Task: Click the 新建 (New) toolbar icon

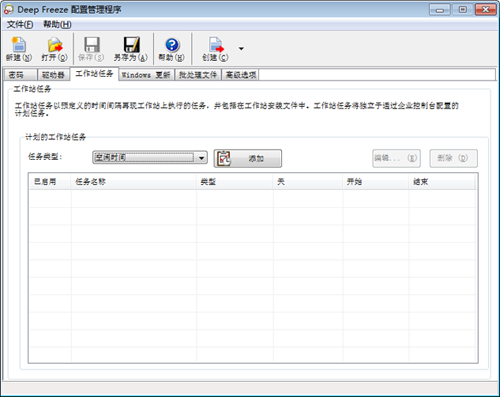Action: [19, 49]
